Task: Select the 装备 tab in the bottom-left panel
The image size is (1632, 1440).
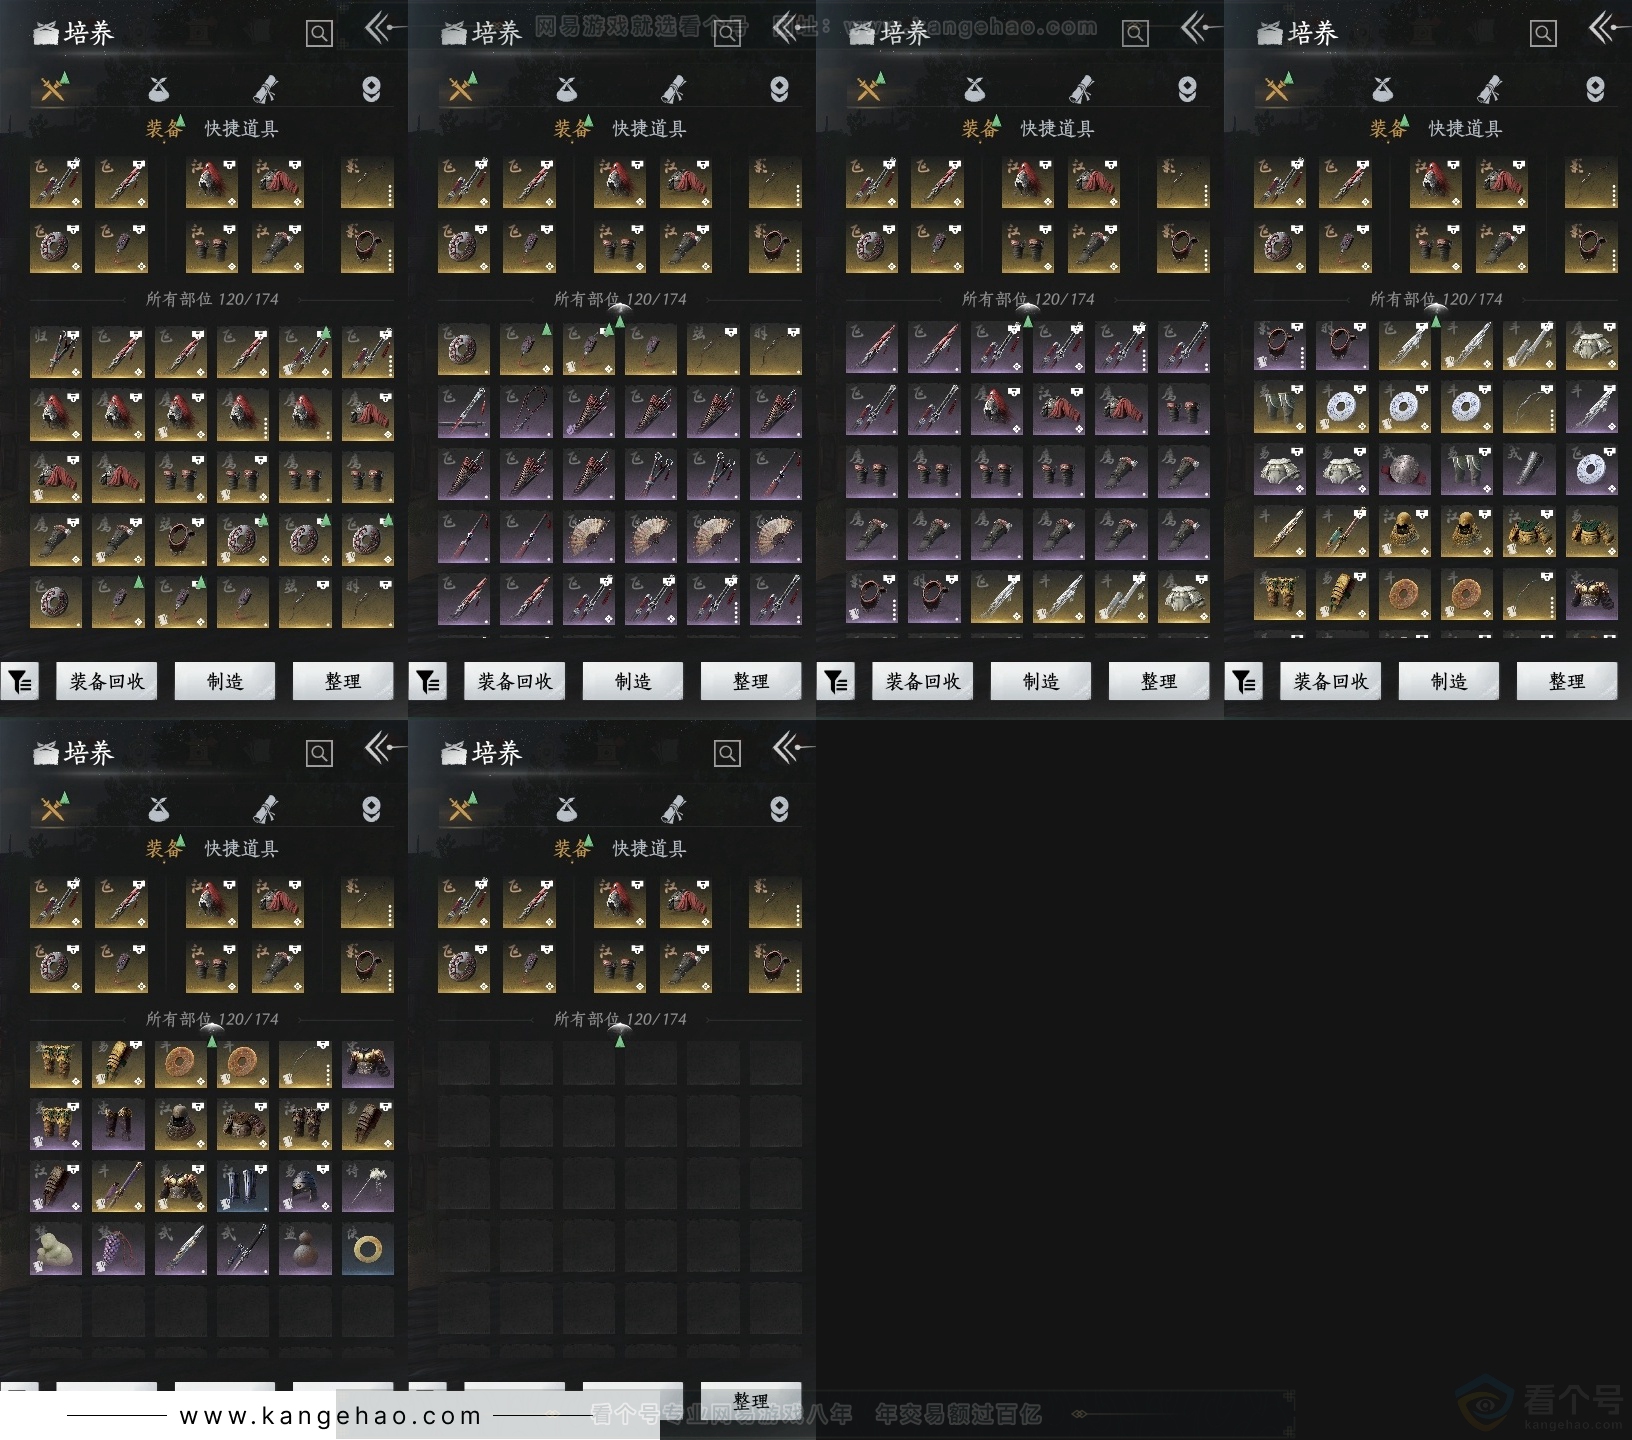Action: [164, 849]
